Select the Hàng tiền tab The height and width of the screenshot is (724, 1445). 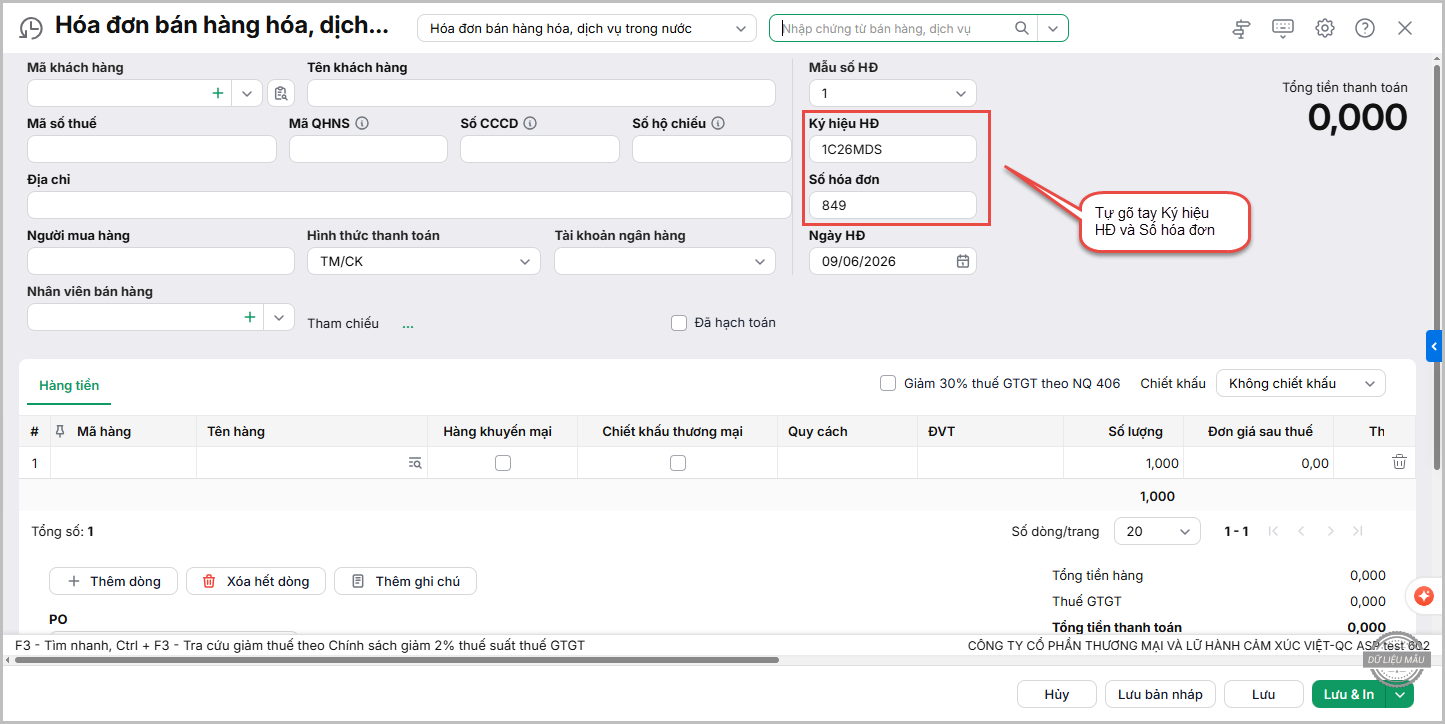(69, 385)
